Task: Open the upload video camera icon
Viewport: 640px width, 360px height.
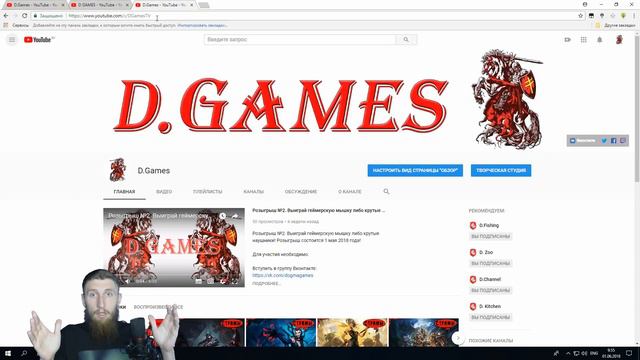Action: (x=567, y=40)
